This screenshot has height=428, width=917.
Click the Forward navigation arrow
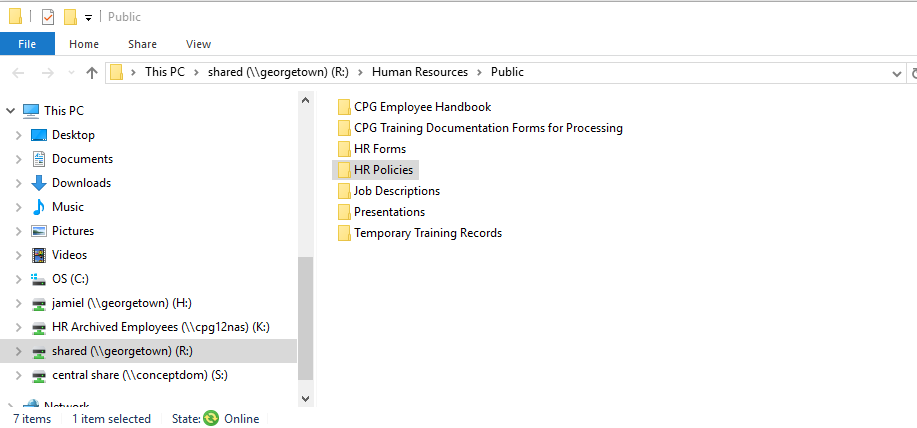(48, 73)
